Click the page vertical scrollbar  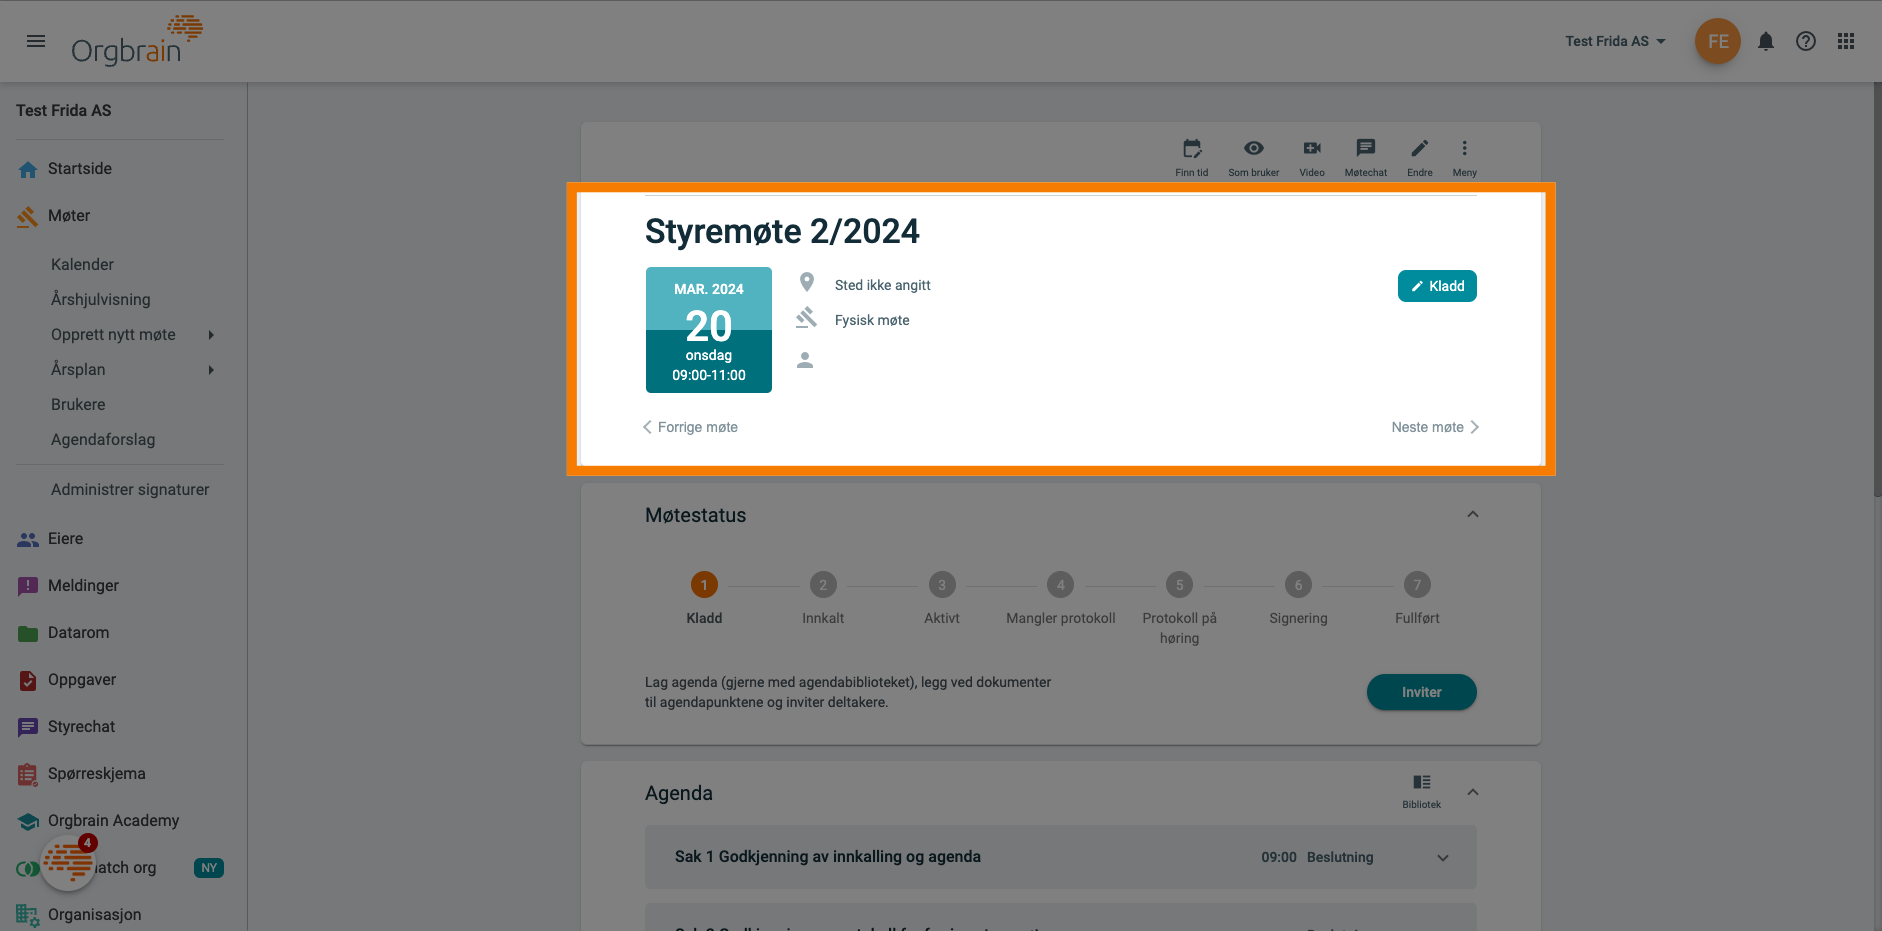1877,290
